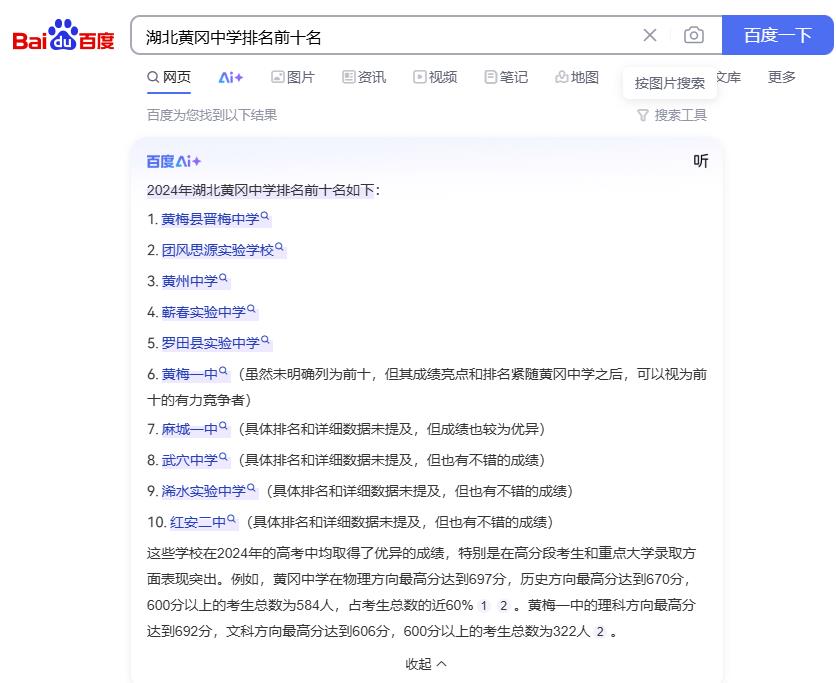Switch to the 视频 tab
Viewport: 836px width, 683px height.
point(435,77)
